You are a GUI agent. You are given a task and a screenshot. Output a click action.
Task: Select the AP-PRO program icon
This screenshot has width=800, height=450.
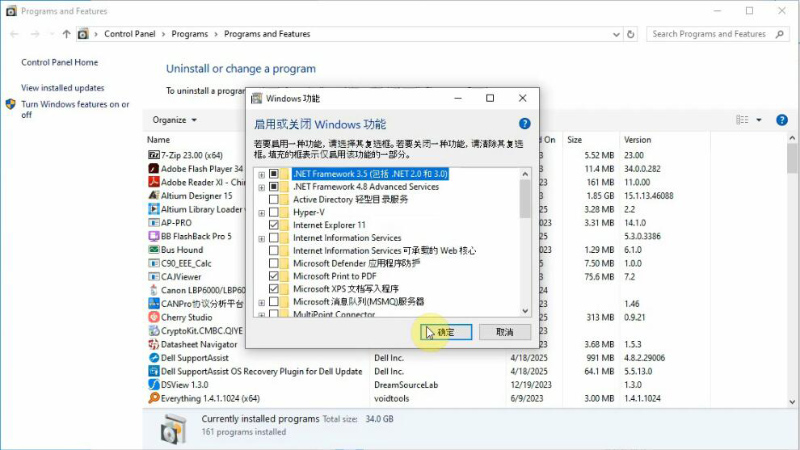pyautogui.click(x=154, y=222)
